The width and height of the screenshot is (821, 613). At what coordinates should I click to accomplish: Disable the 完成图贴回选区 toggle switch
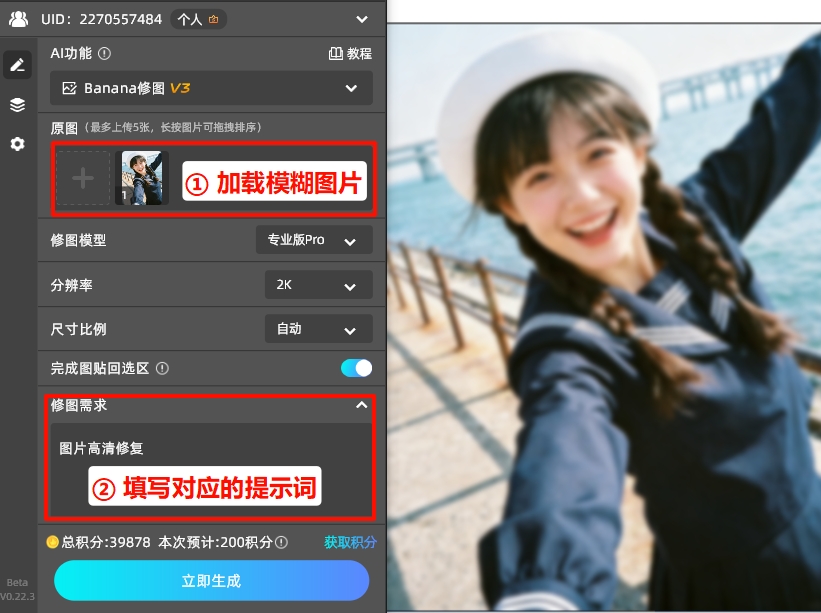point(356,368)
